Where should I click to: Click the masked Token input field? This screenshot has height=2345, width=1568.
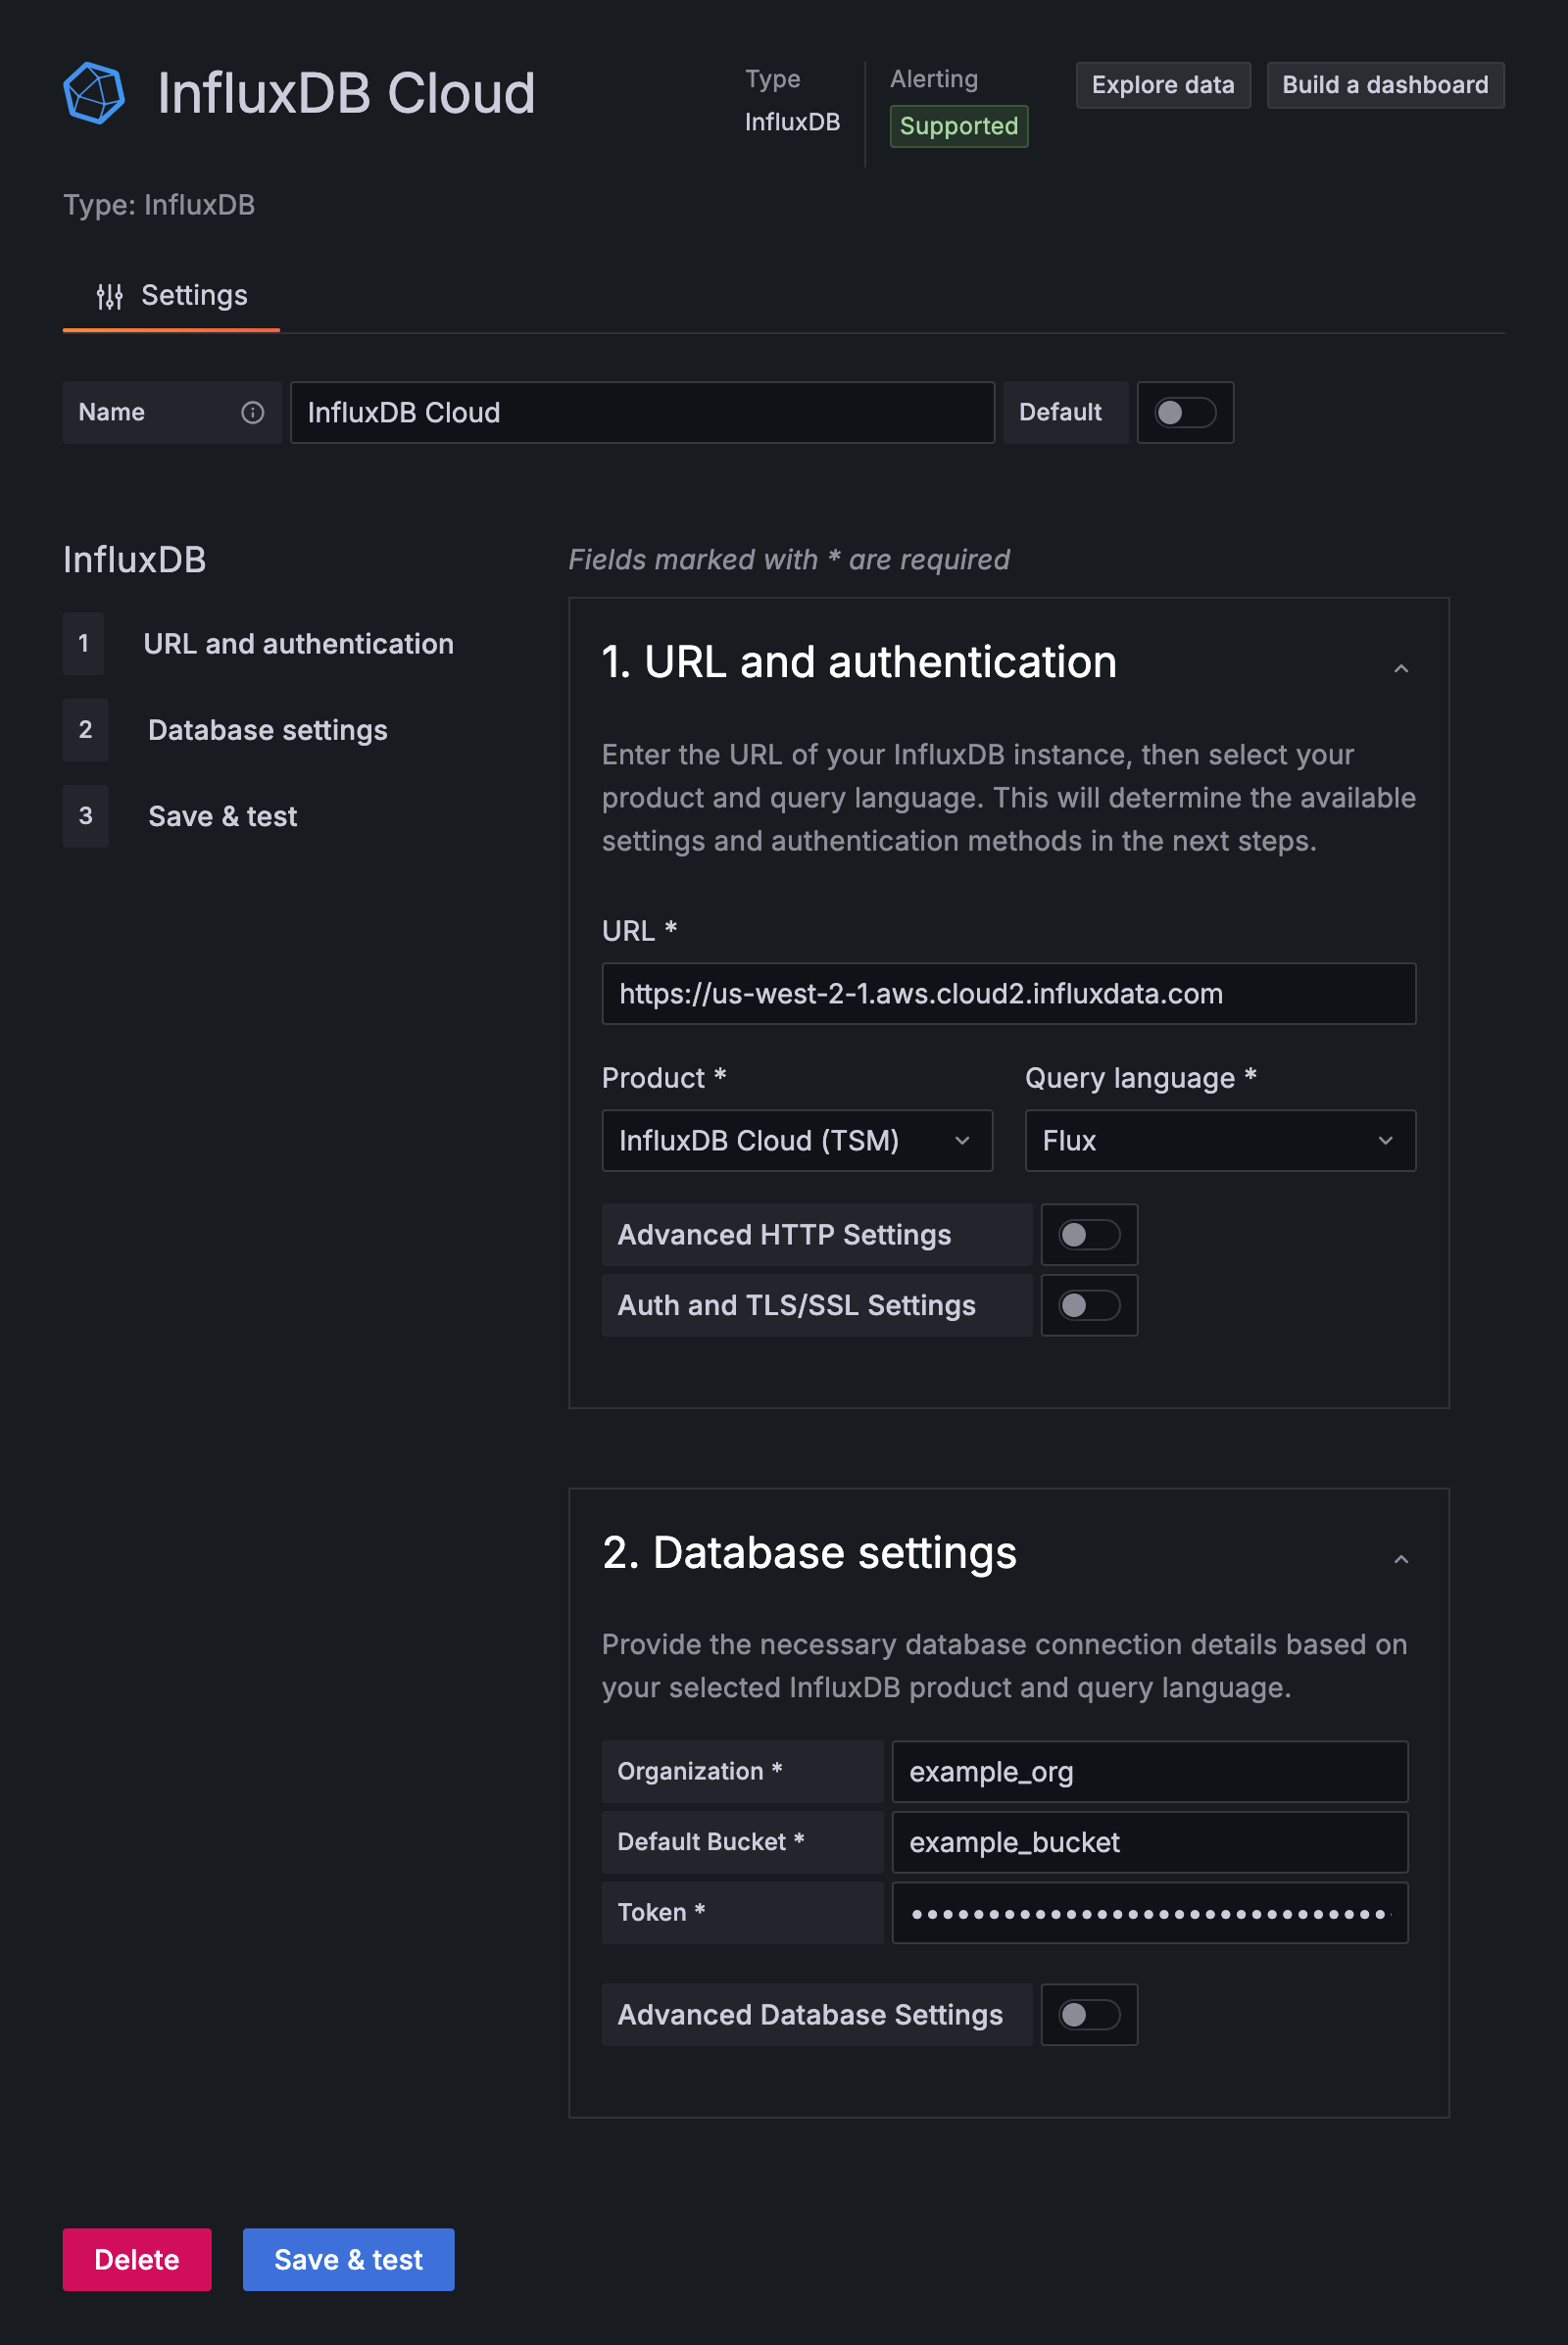coord(1148,1912)
